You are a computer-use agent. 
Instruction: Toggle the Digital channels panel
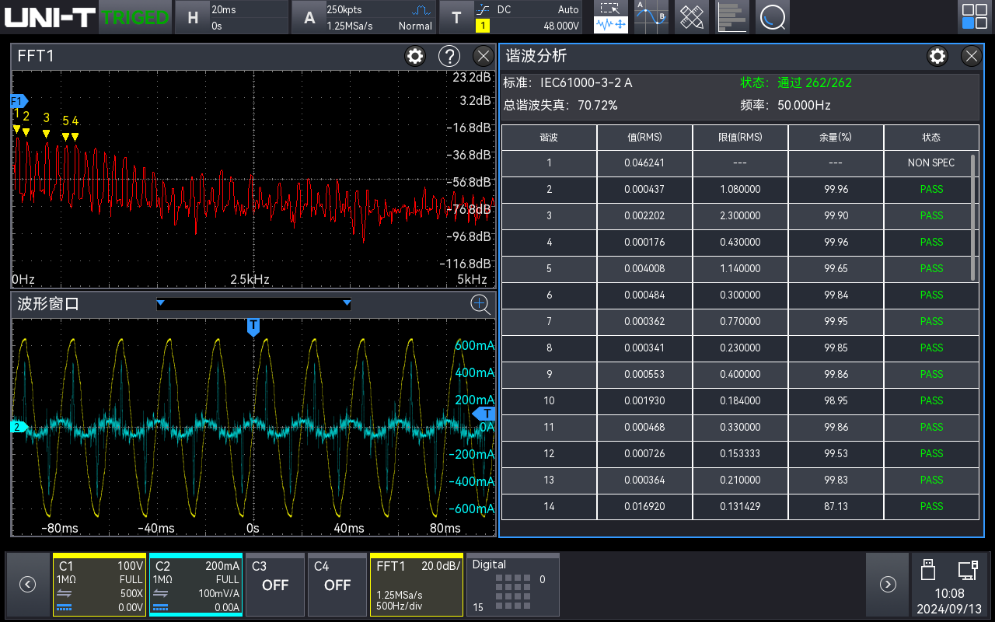click(511, 584)
